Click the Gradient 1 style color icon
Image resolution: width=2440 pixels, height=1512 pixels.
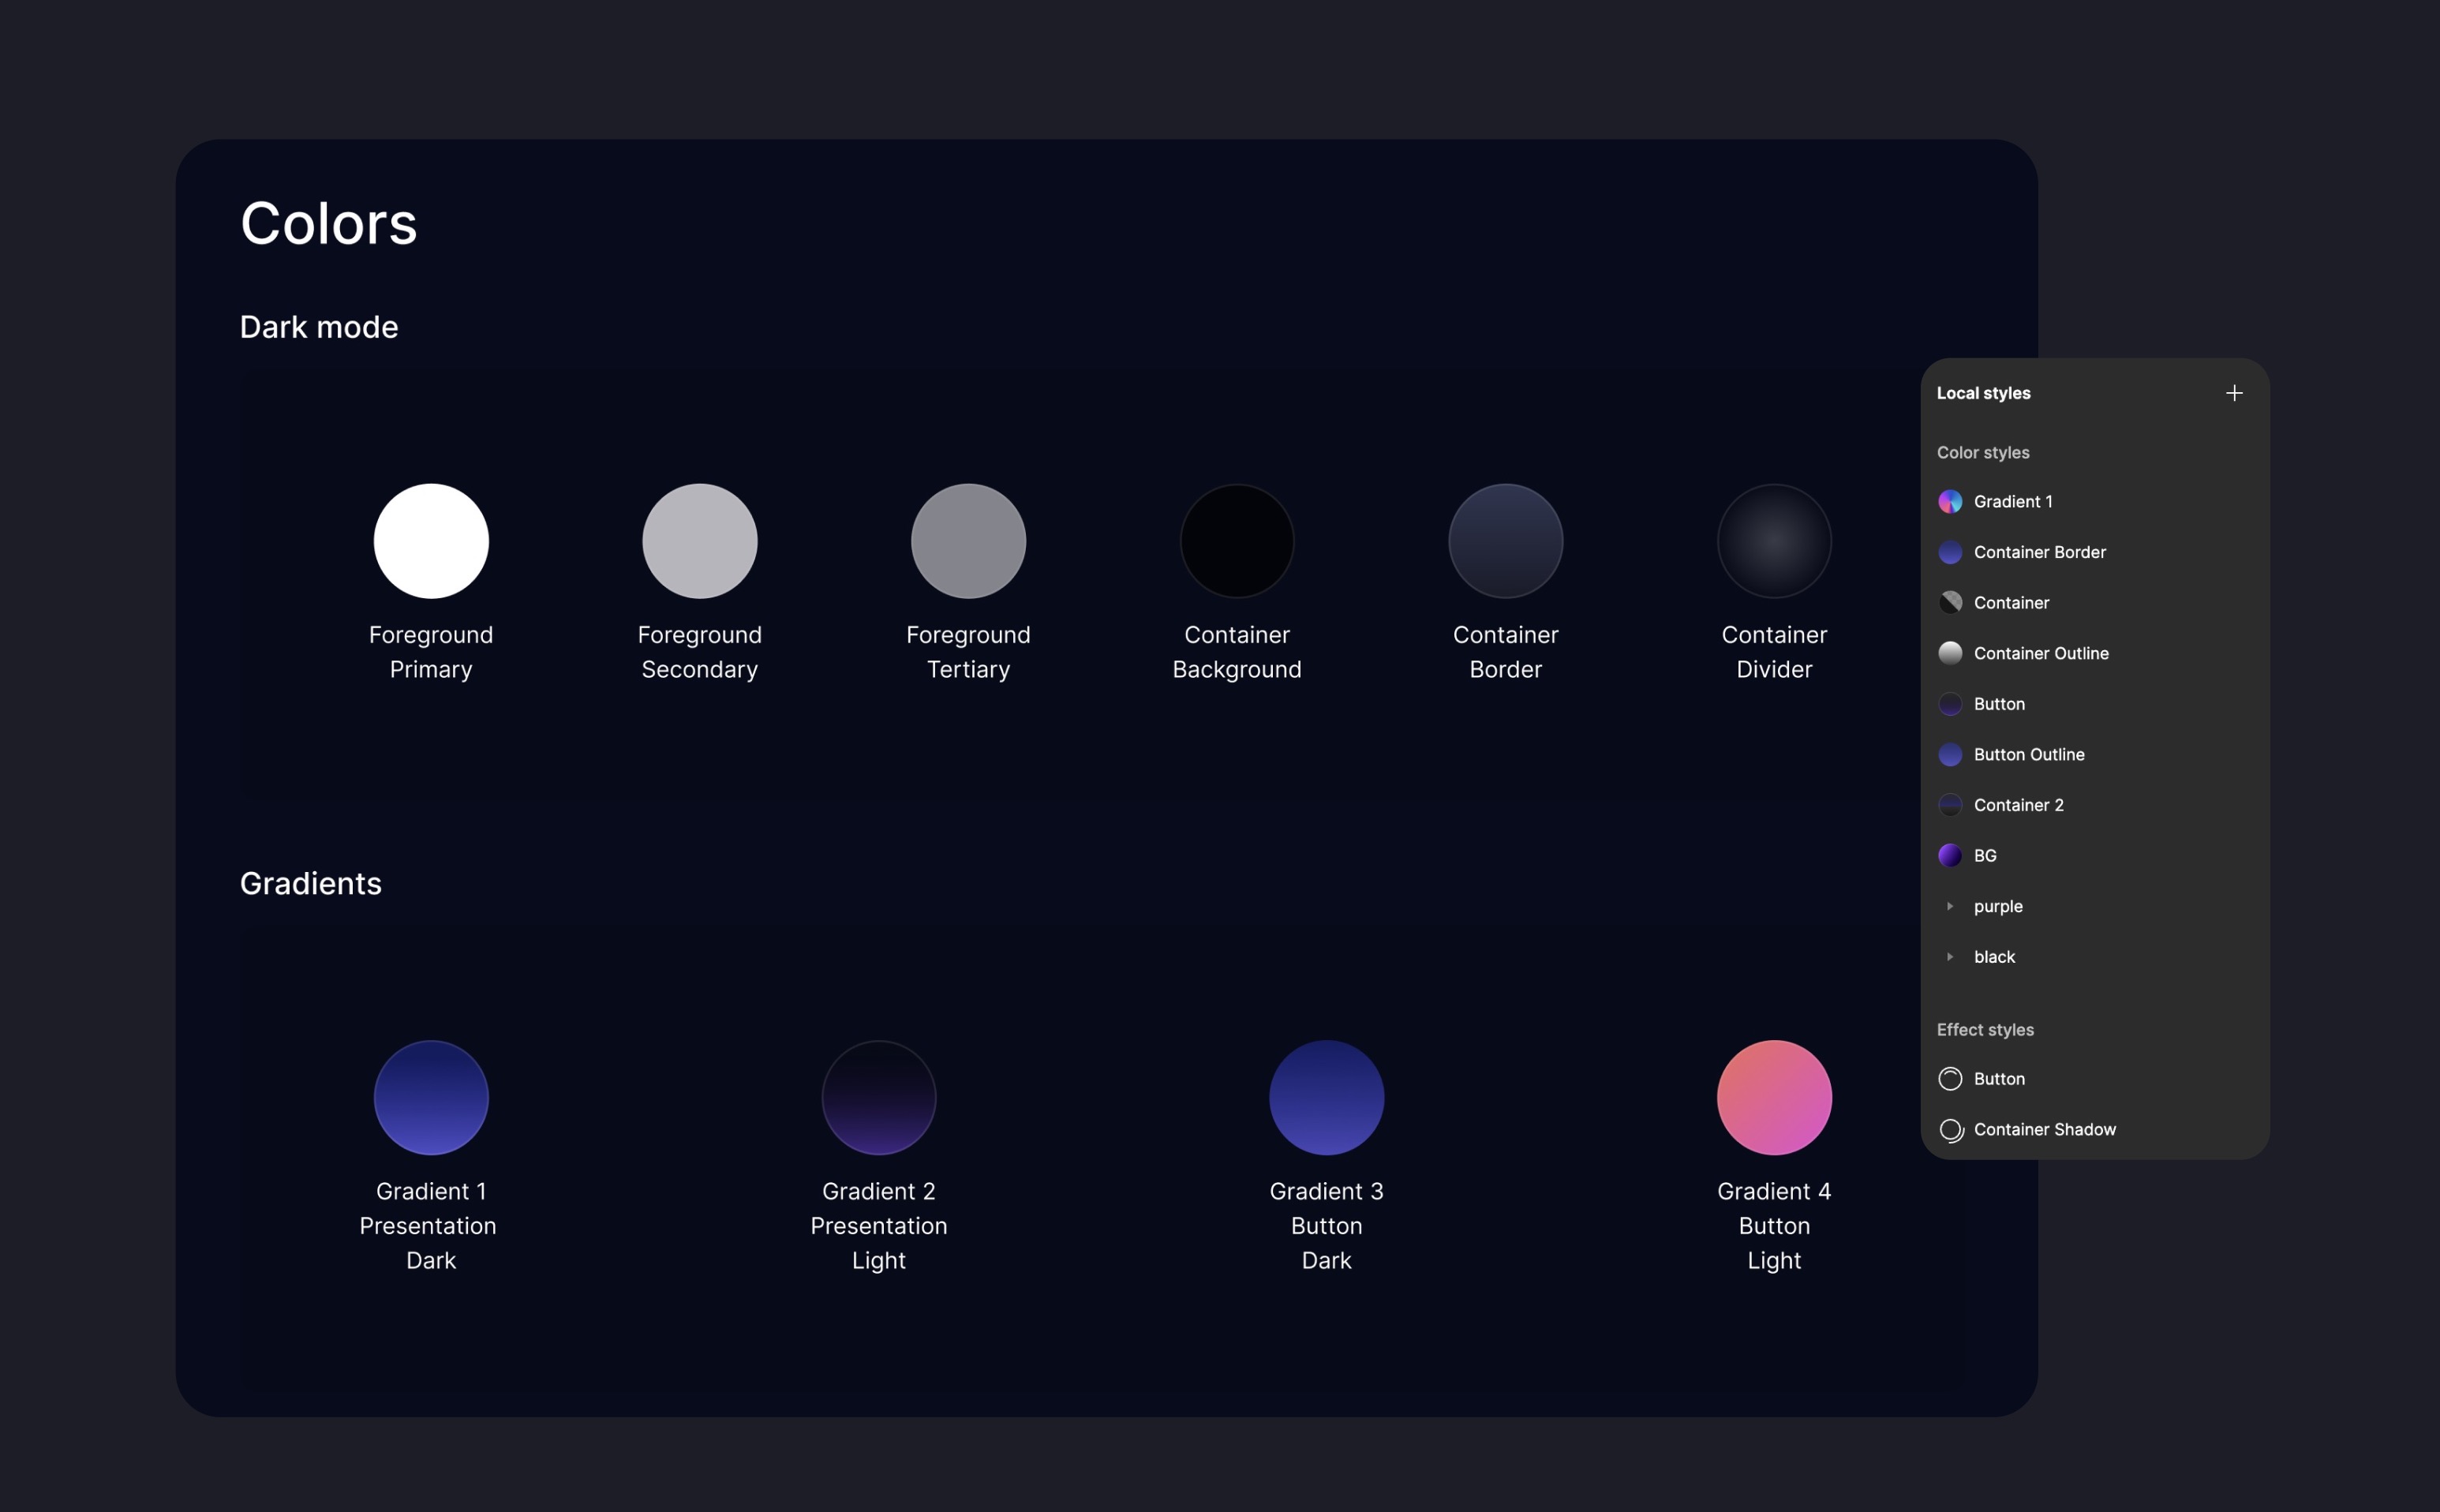1949,502
